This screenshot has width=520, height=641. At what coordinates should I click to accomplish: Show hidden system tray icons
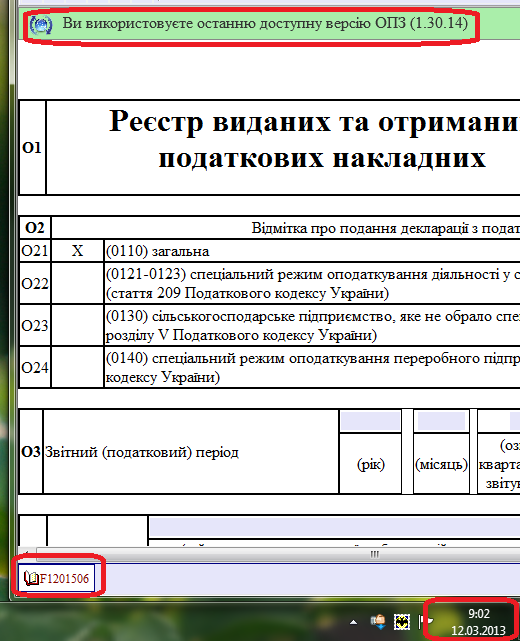pyautogui.click(x=354, y=623)
